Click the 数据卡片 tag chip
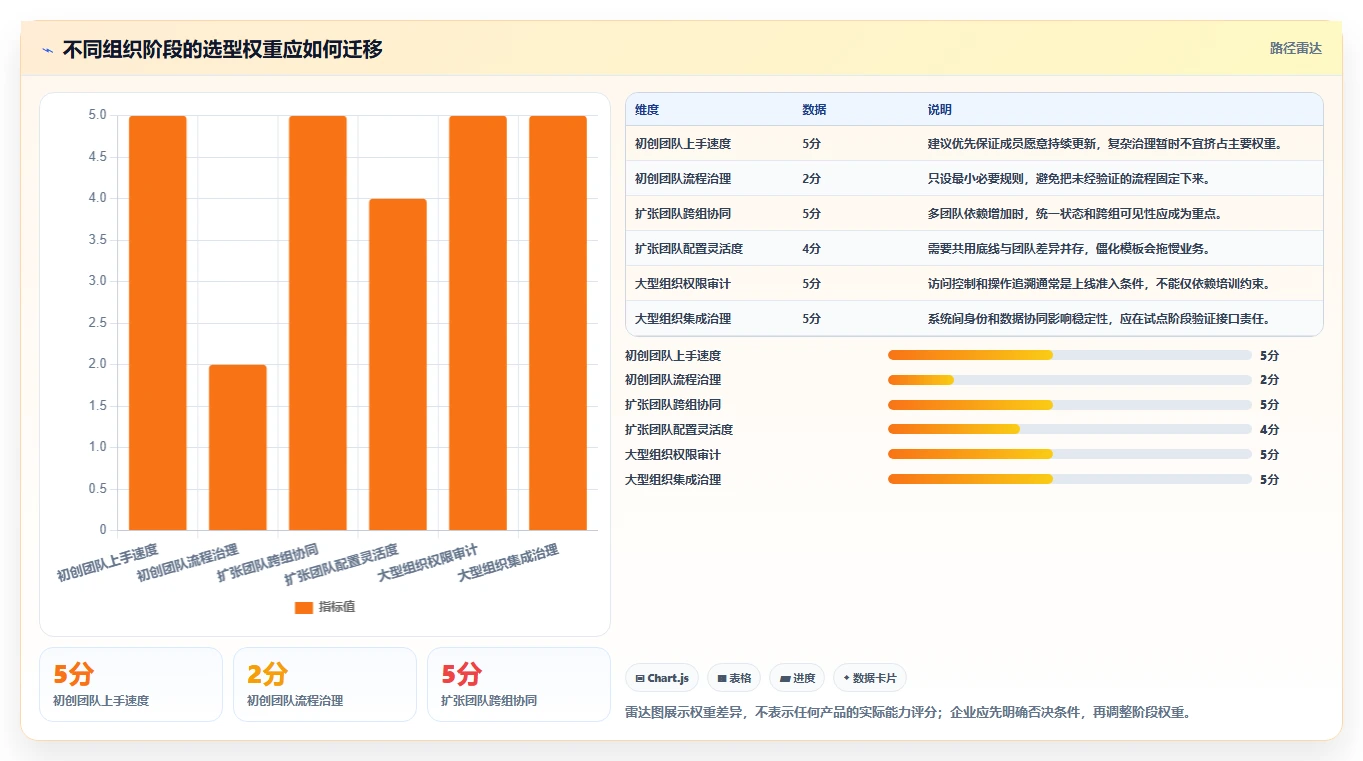Screen dimensions: 1363x761 (869, 678)
